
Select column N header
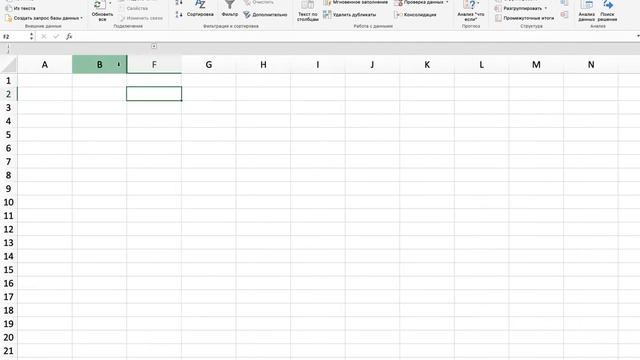pos(591,64)
